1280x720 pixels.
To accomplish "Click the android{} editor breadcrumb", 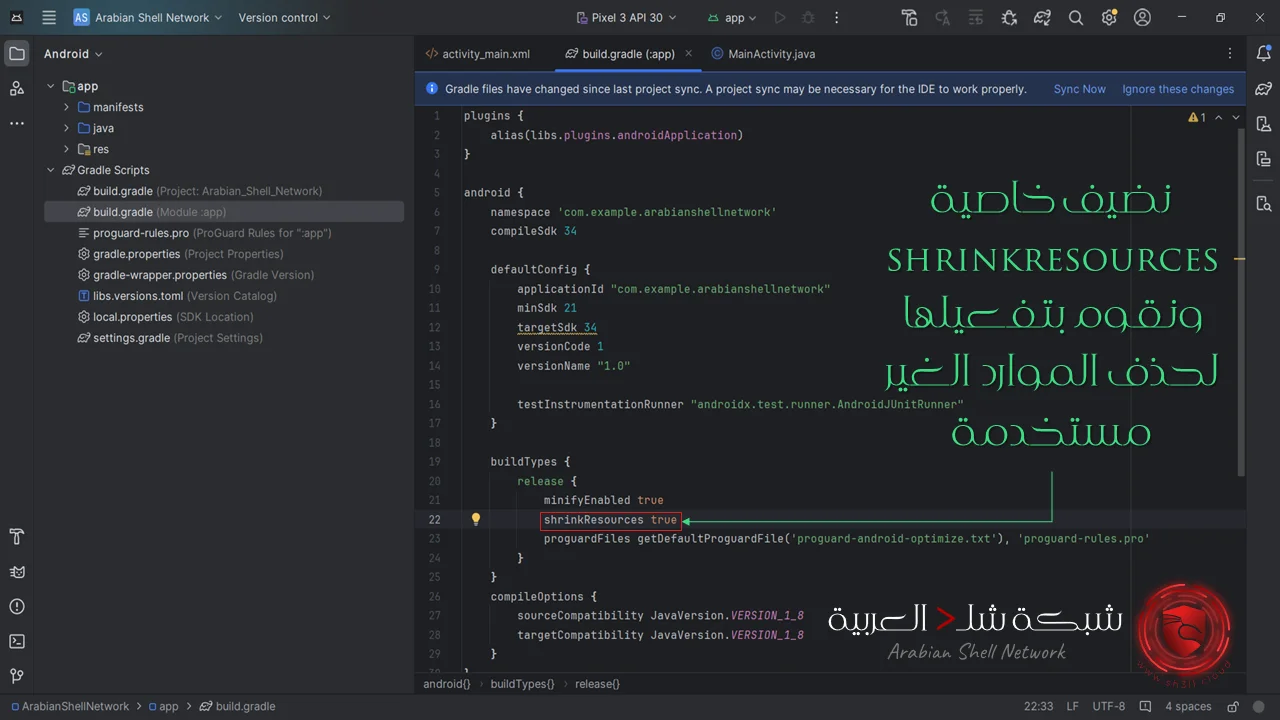I will tap(447, 684).
